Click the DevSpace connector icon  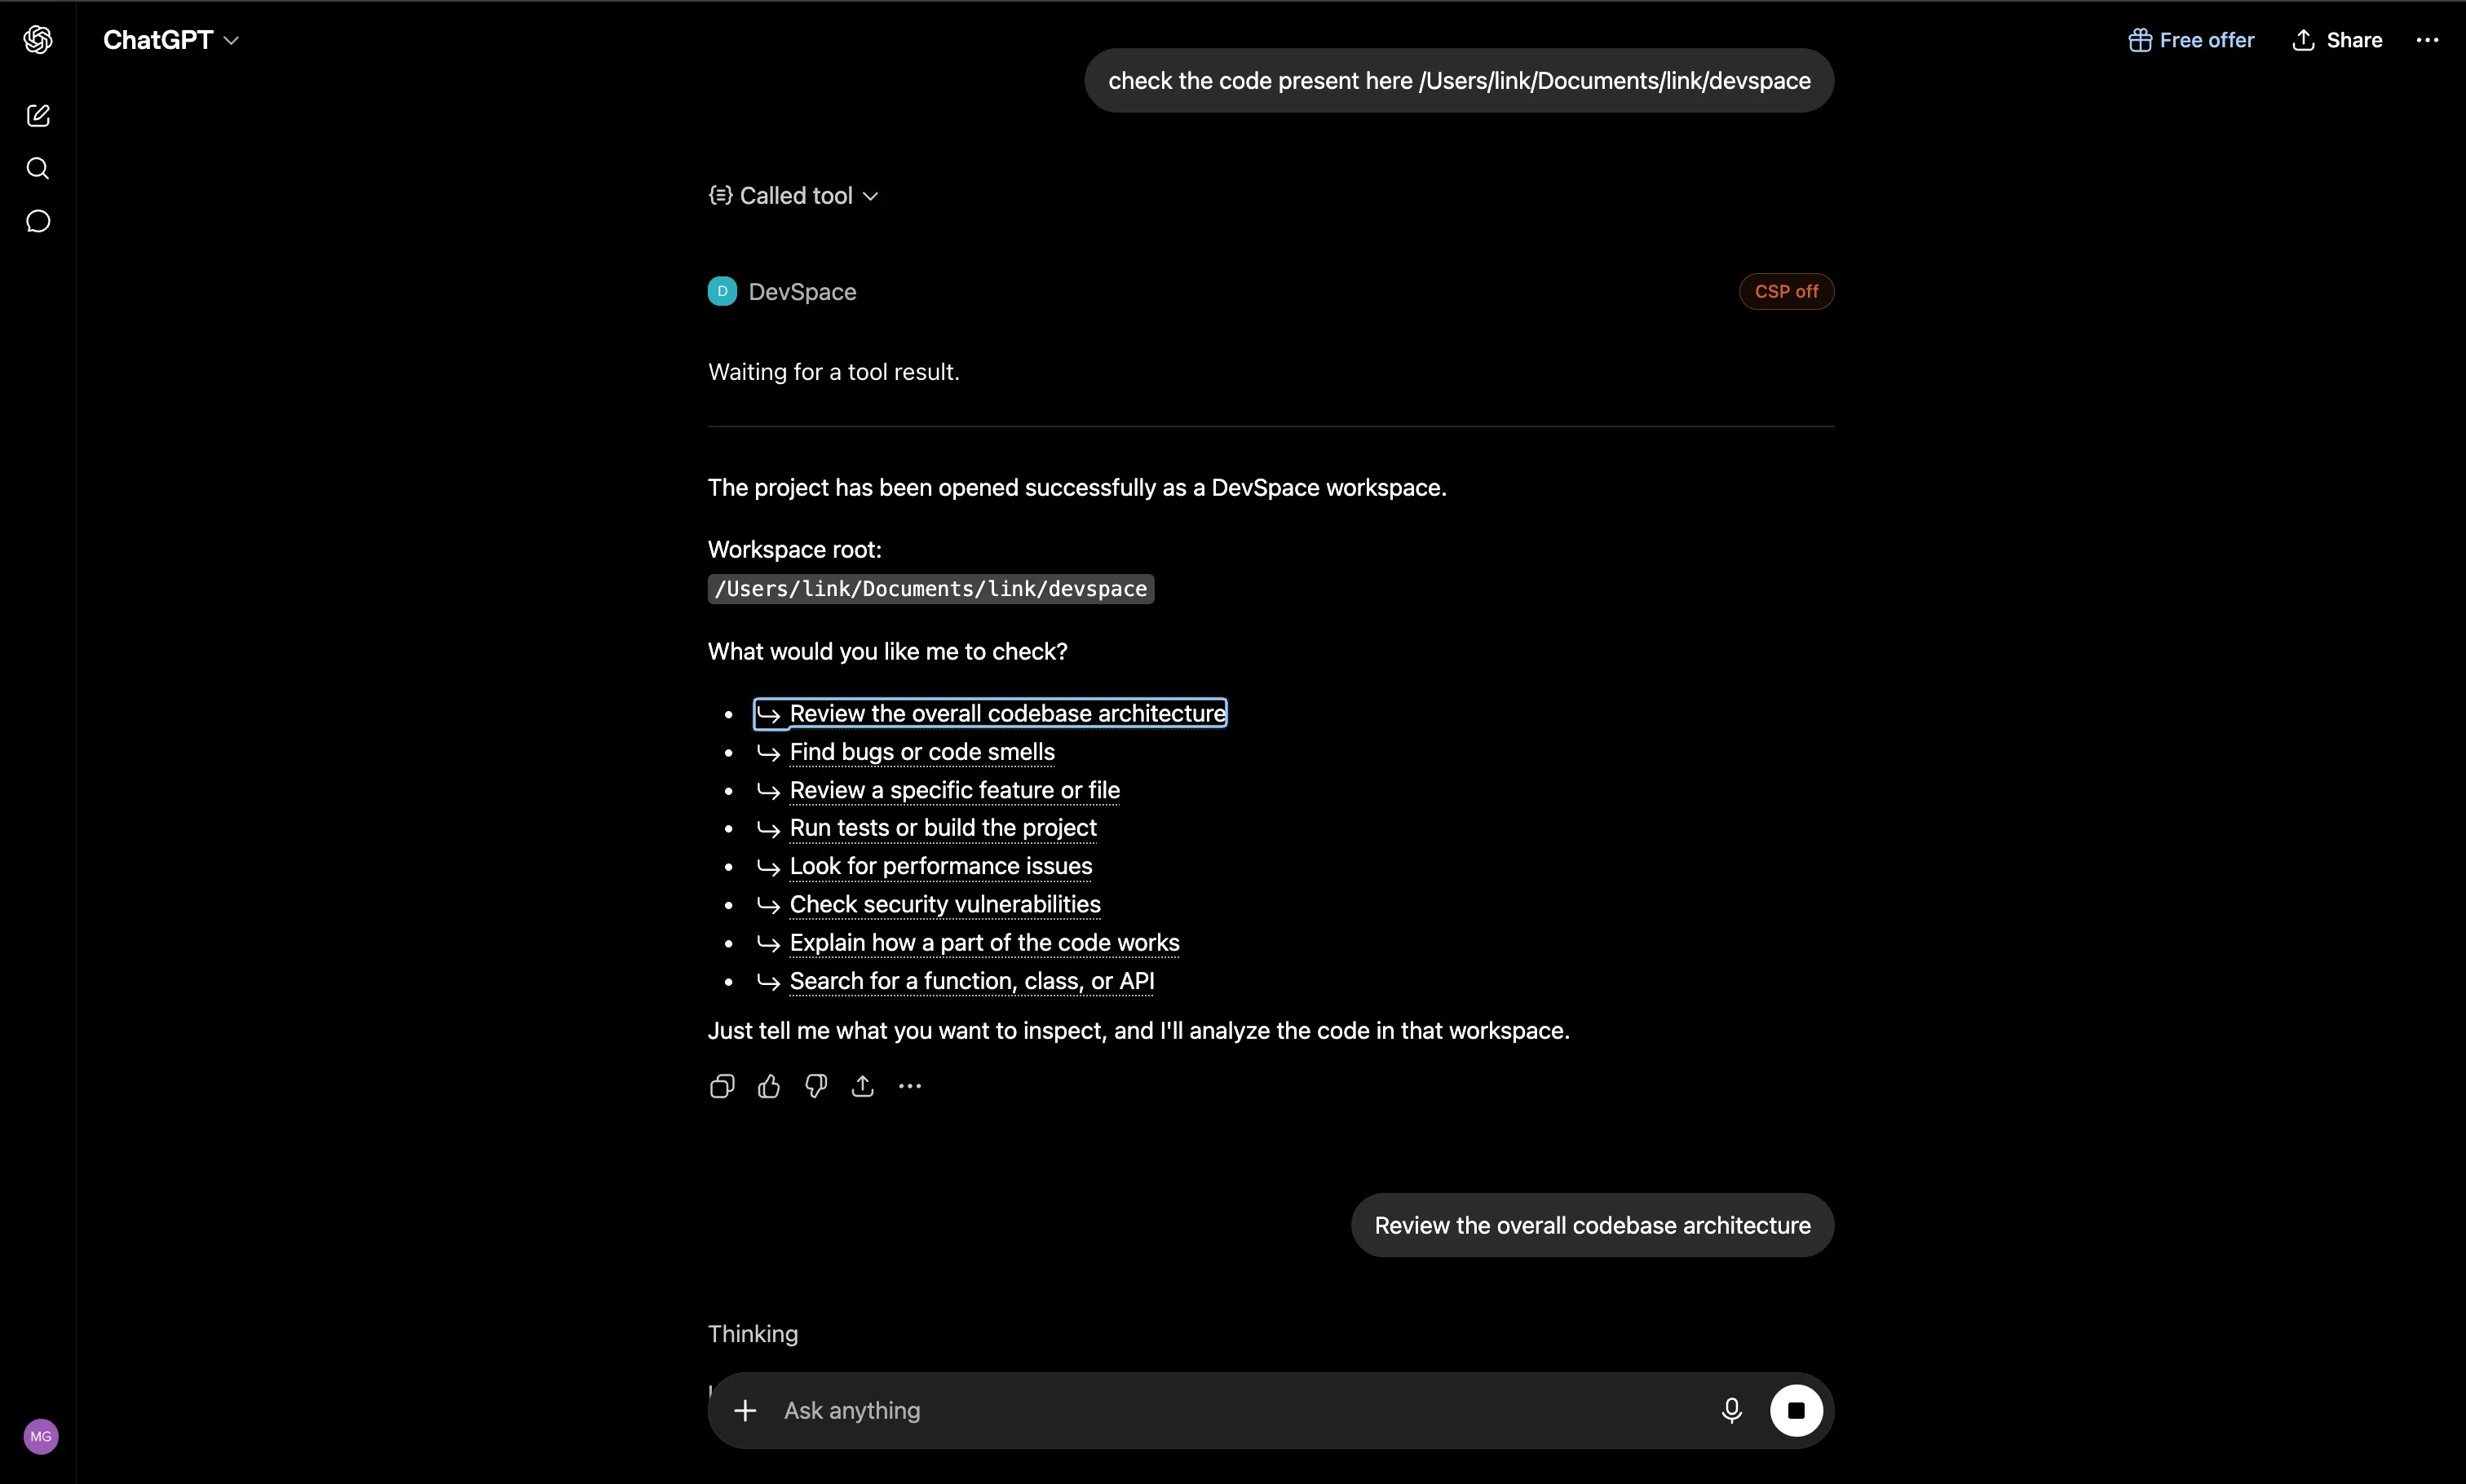pos(722,291)
